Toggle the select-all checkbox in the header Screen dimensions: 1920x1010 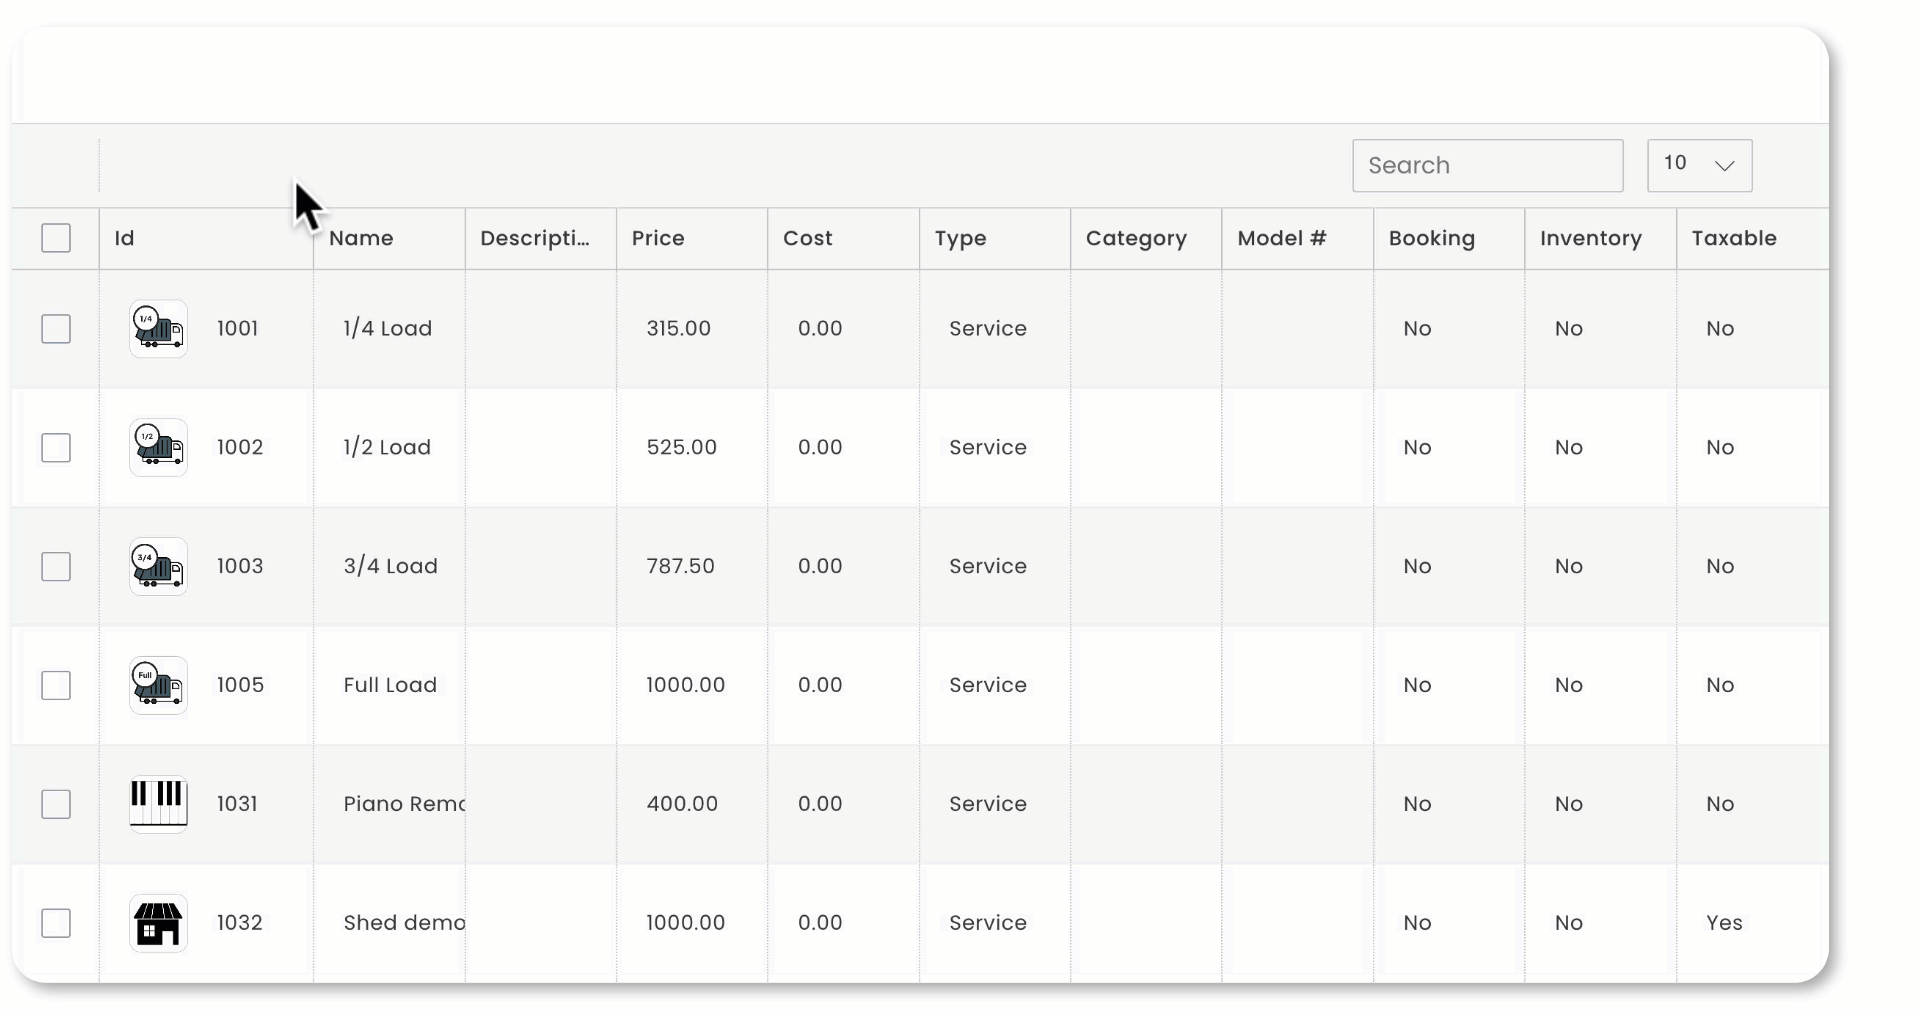56,238
